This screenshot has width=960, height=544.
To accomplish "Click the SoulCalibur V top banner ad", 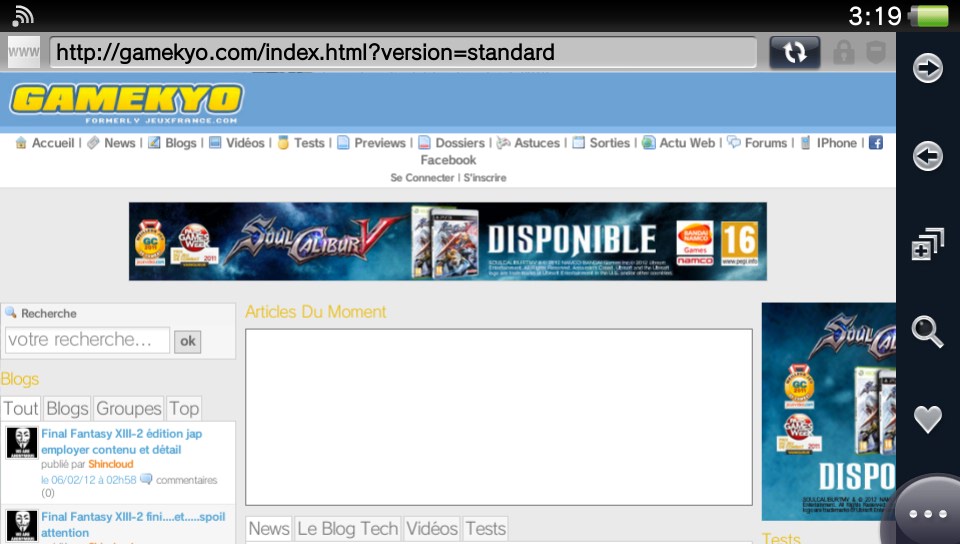I will click(448, 241).
